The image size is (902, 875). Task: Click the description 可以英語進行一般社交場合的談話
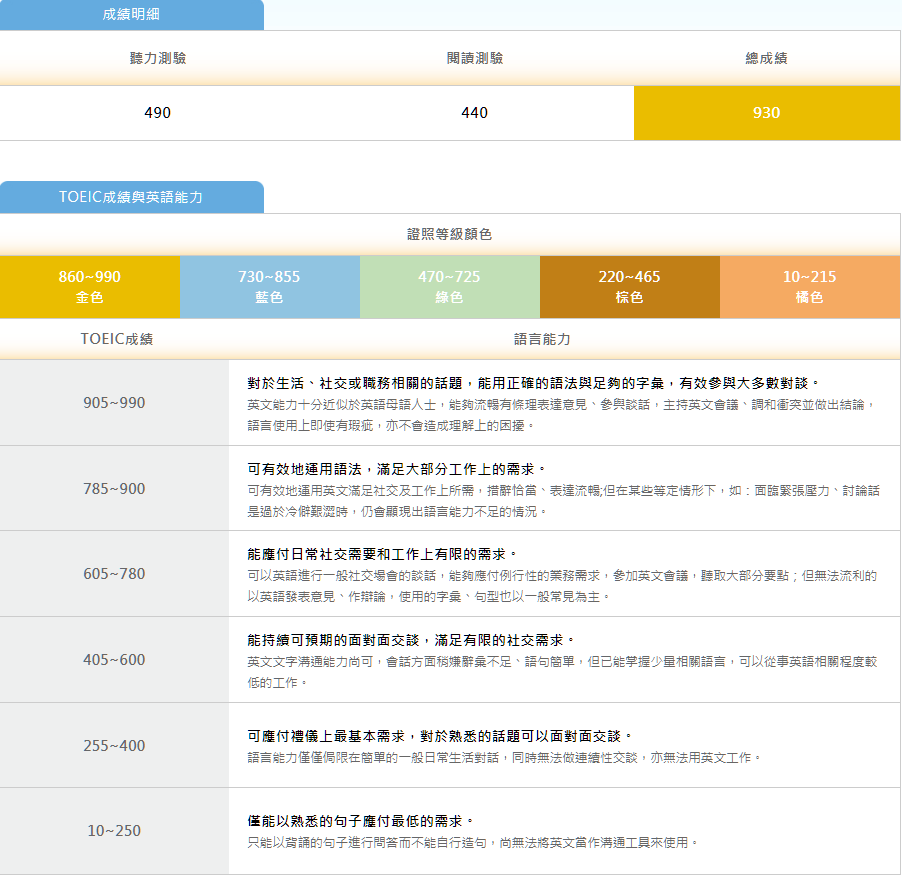[x=562, y=586]
